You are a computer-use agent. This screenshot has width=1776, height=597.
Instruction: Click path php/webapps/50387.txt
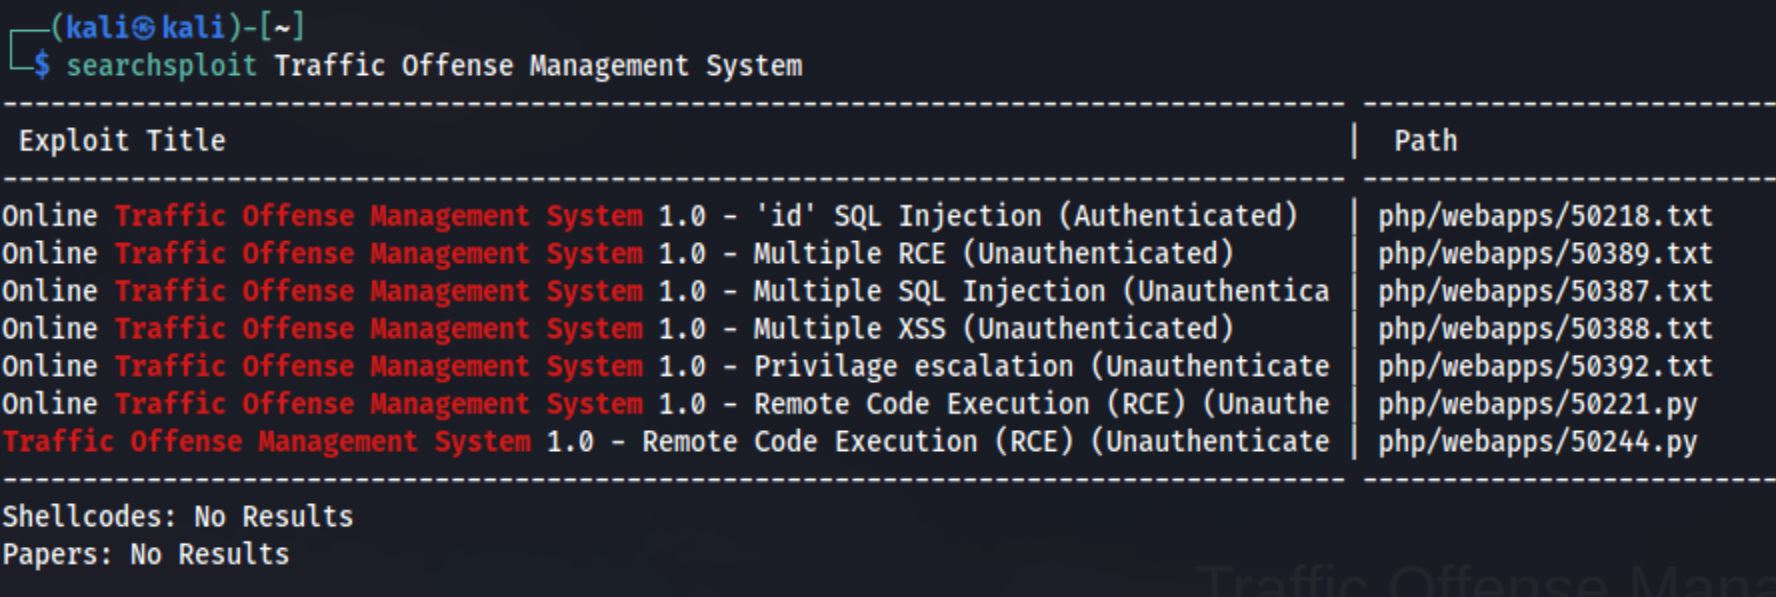1544,291
